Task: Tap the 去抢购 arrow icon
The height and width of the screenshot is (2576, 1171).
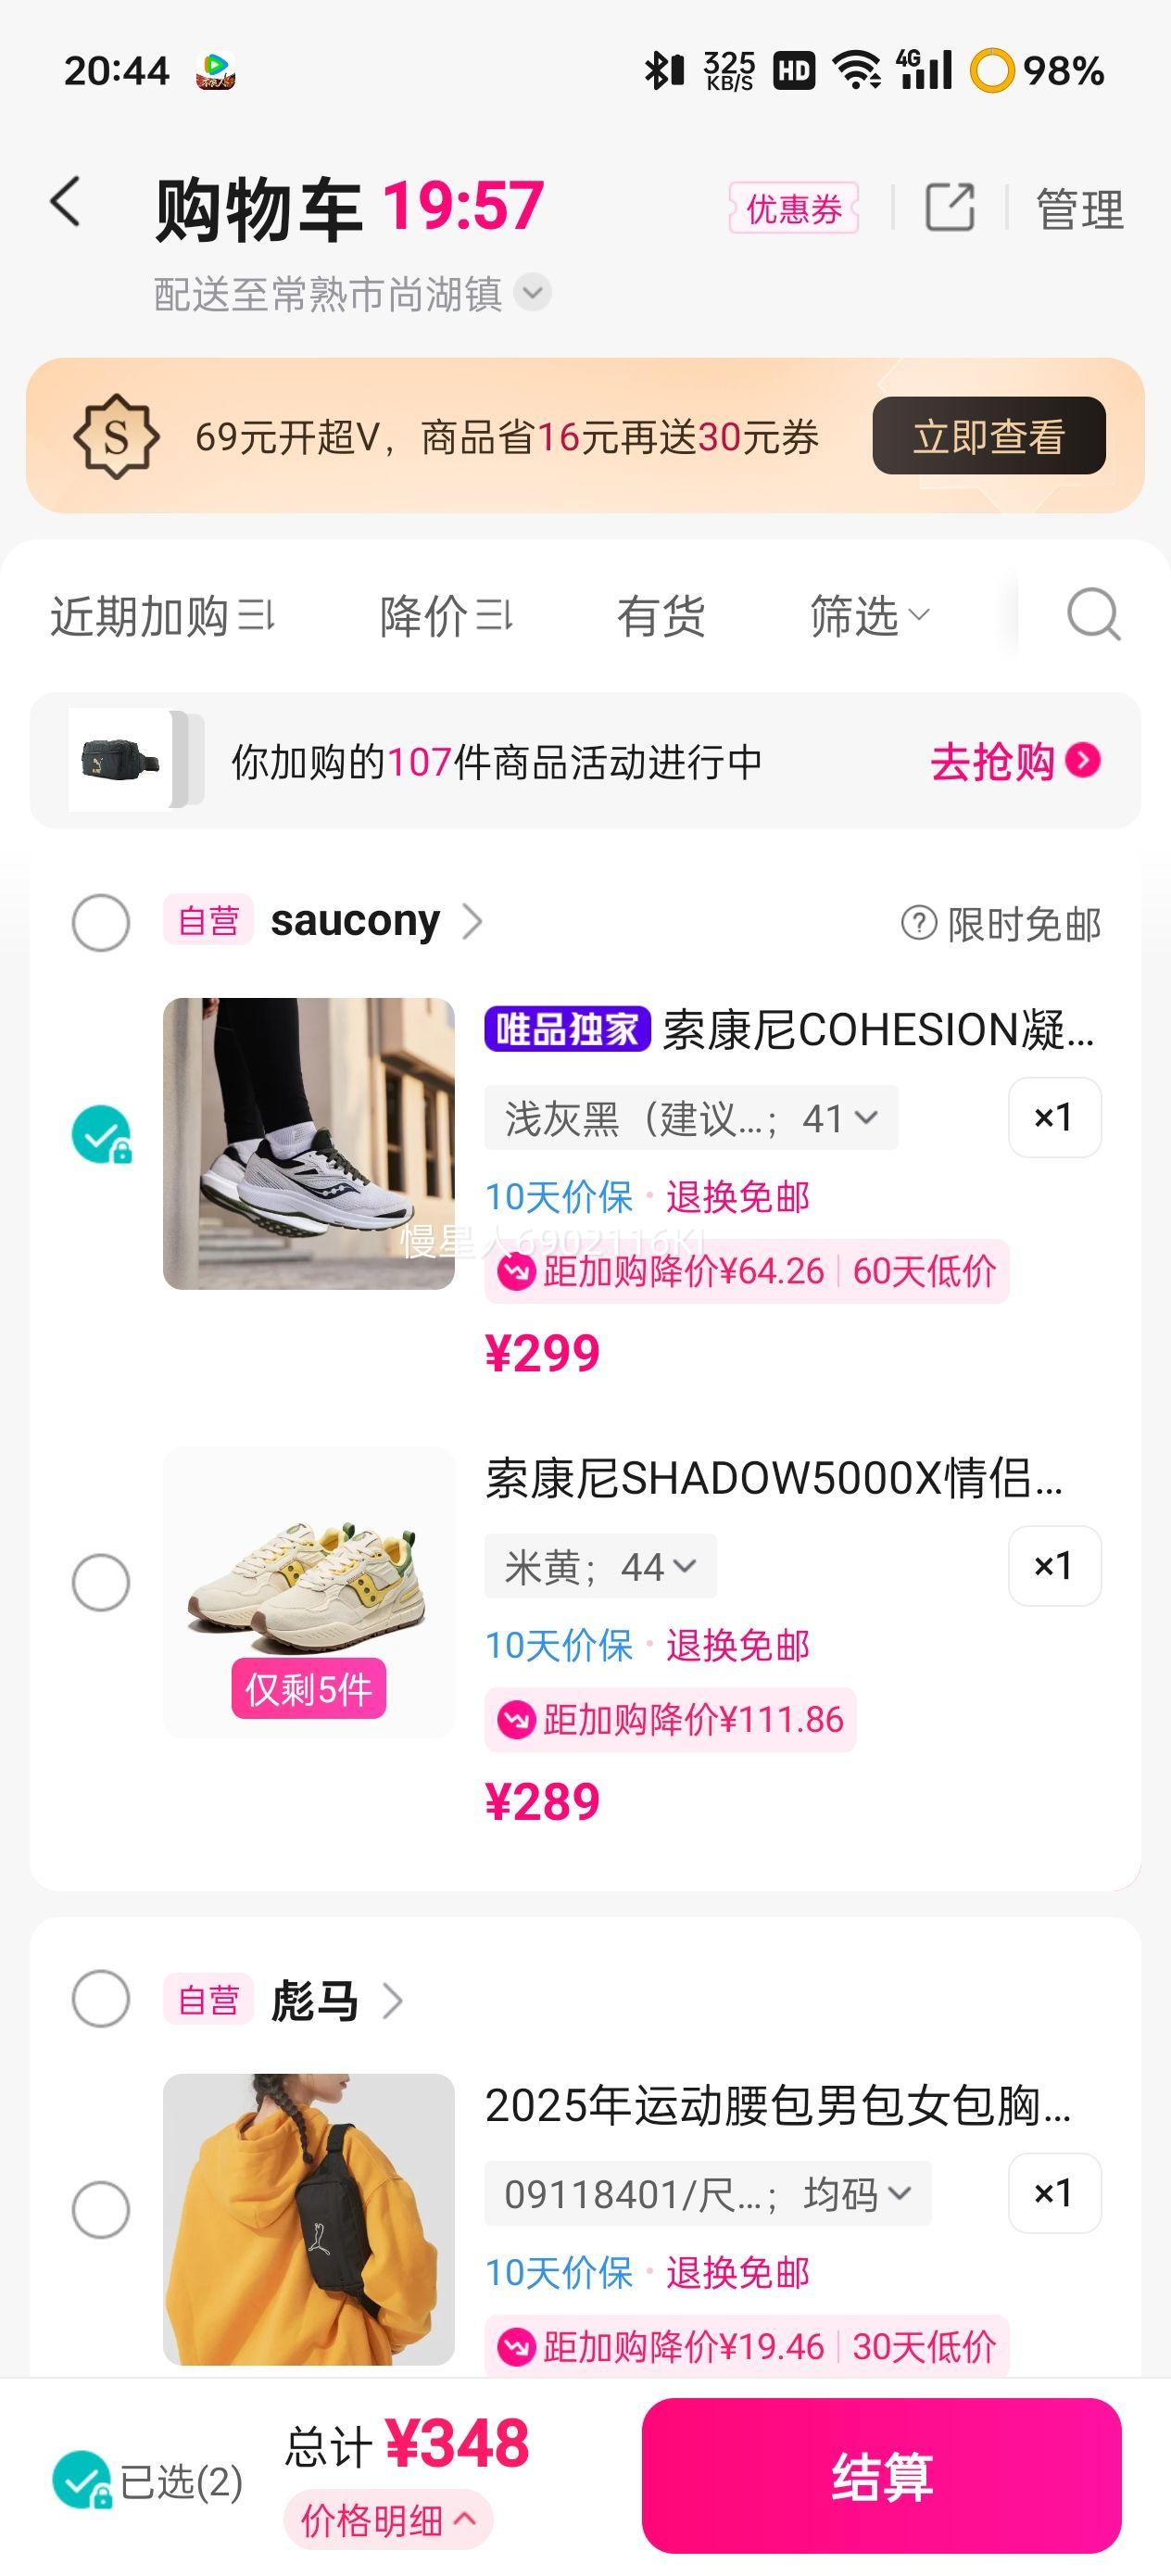Action: 1083,761
